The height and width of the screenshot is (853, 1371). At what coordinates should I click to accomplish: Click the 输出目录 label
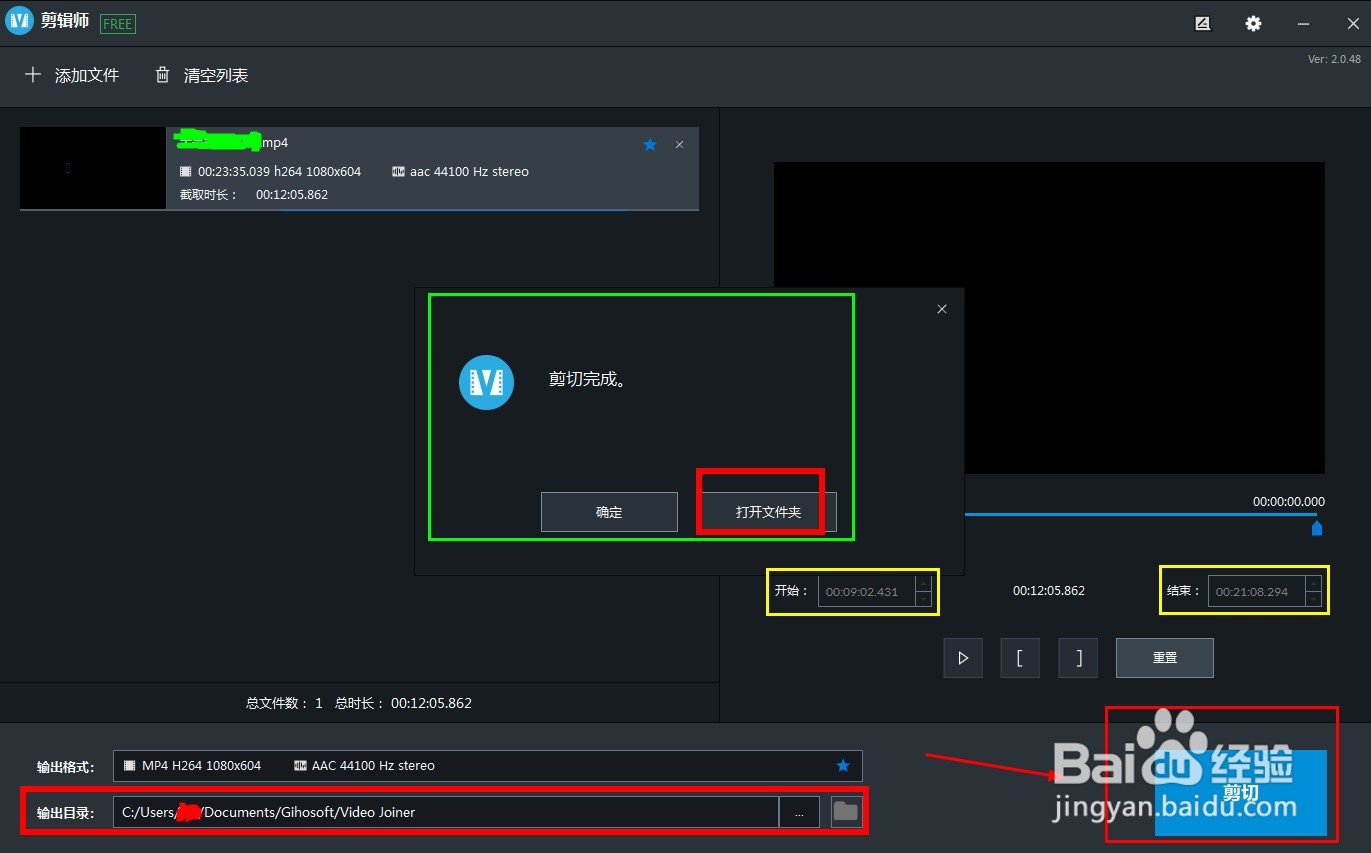[x=66, y=813]
